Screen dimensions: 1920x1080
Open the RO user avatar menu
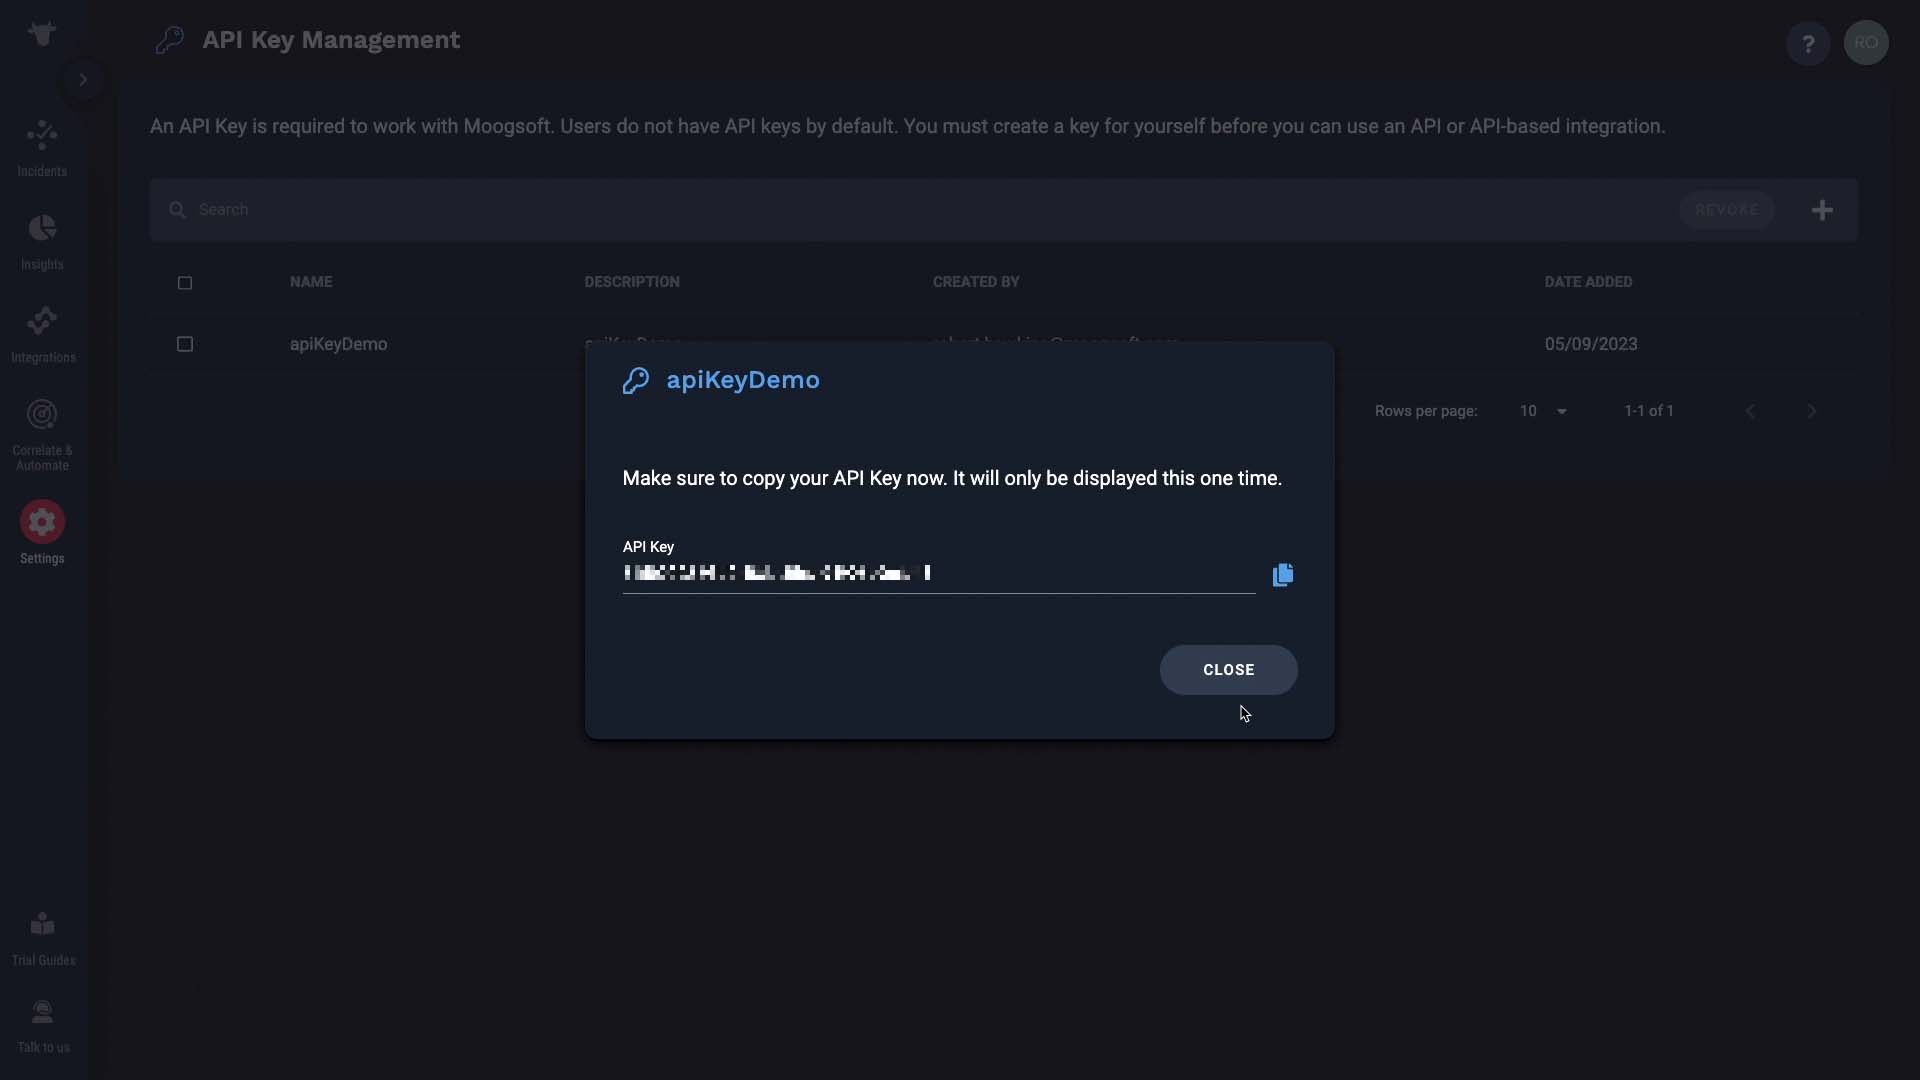click(x=1865, y=43)
